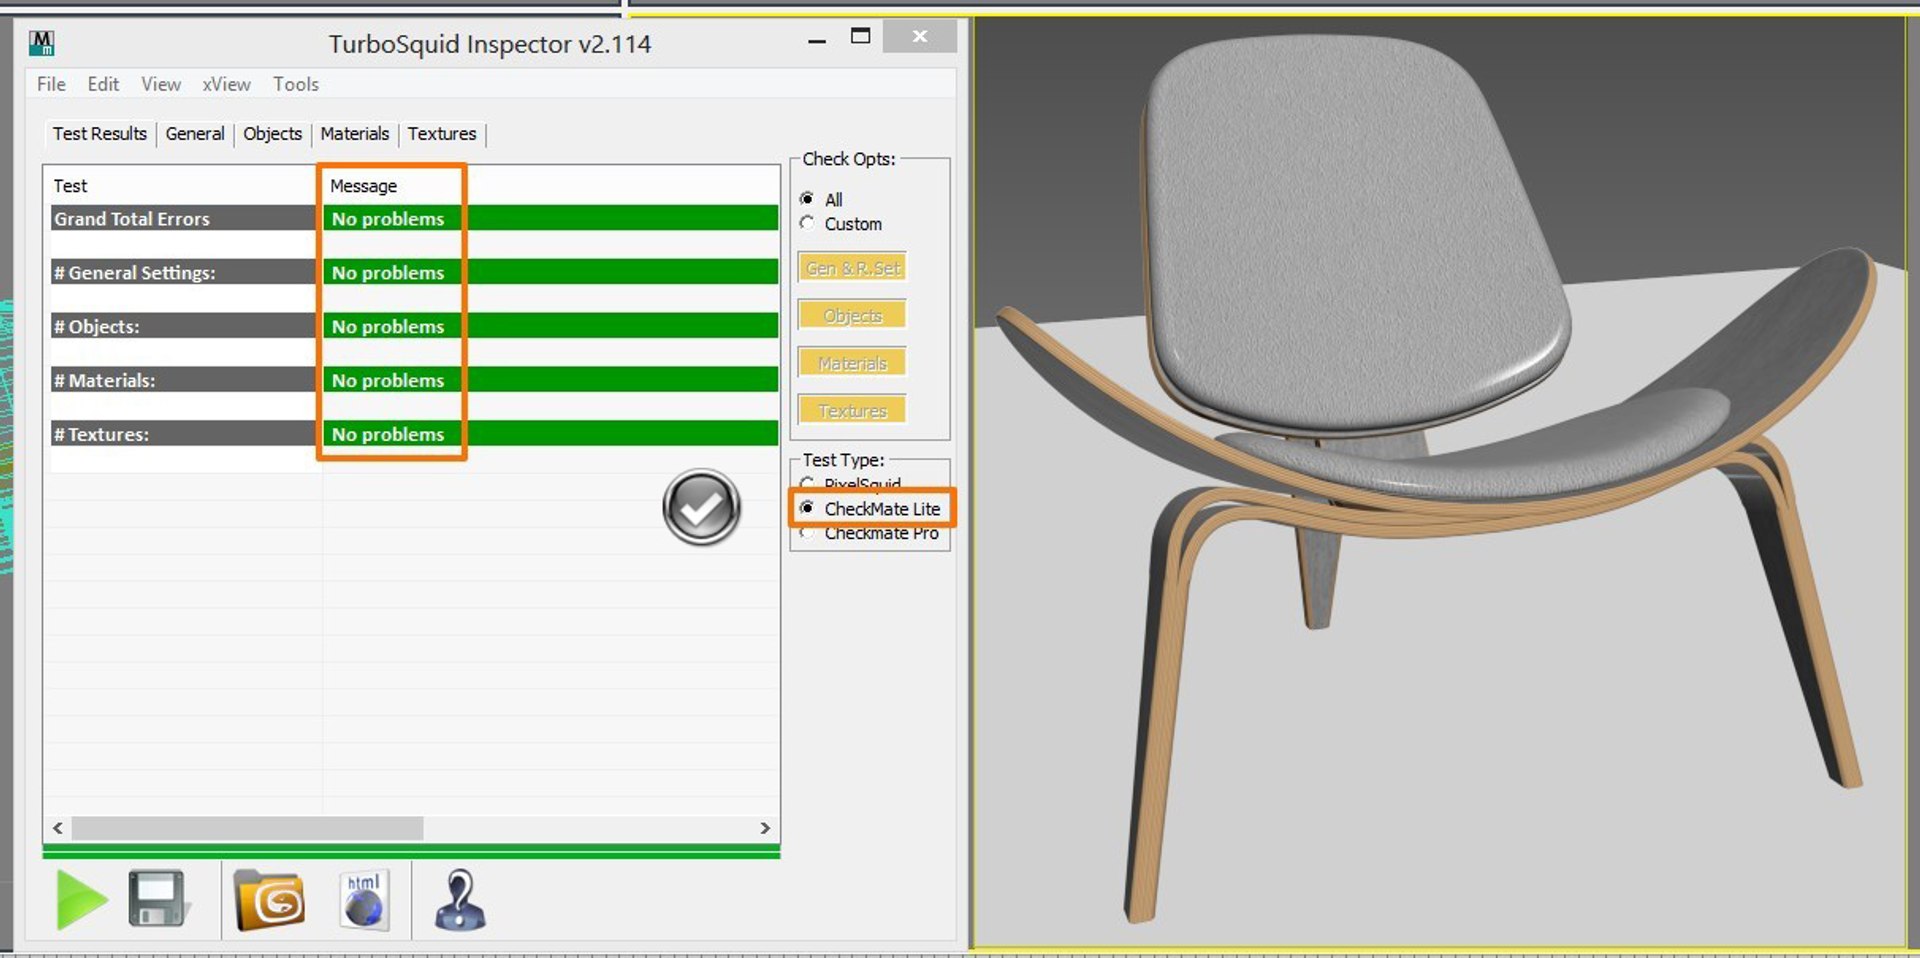Switch to Test Results tab
This screenshot has width=1920, height=958.
click(x=99, y=133)
